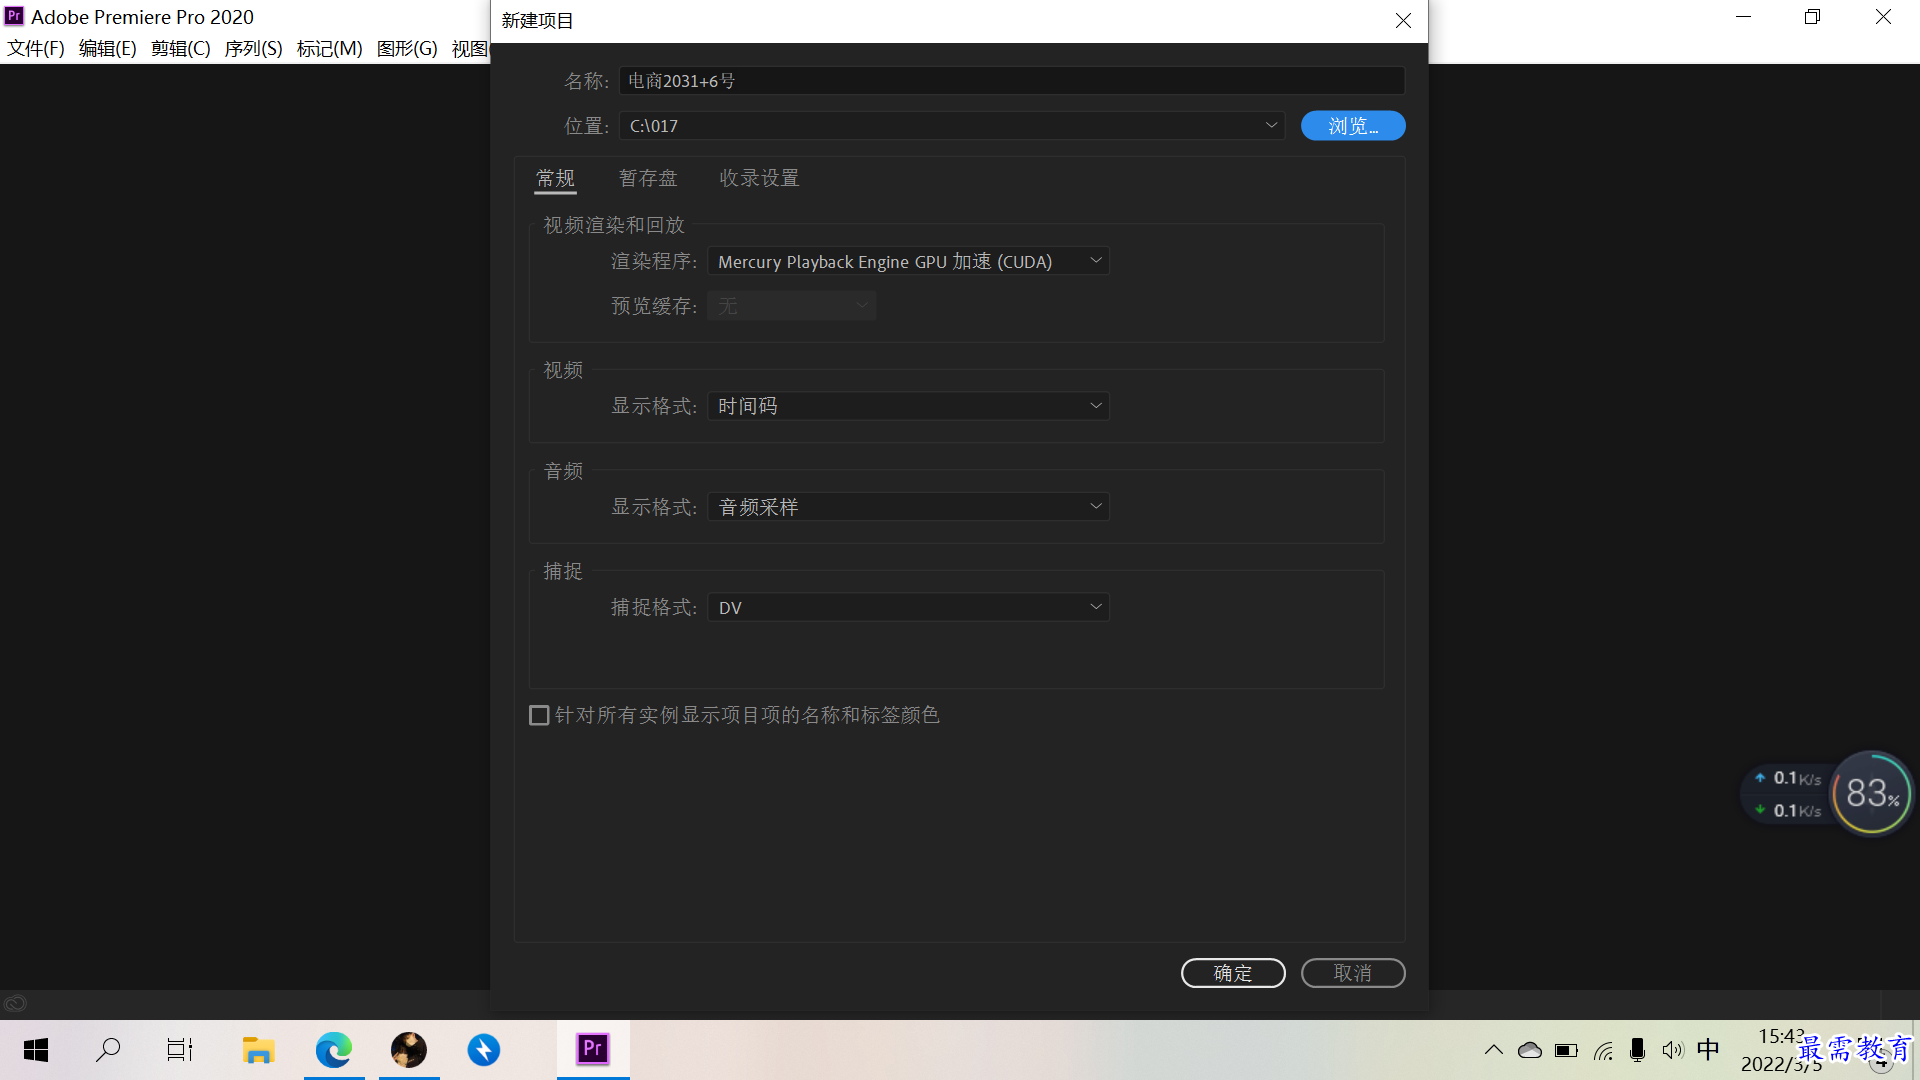
Task: Check the battery tray icon
Action: (1566, 1050)
